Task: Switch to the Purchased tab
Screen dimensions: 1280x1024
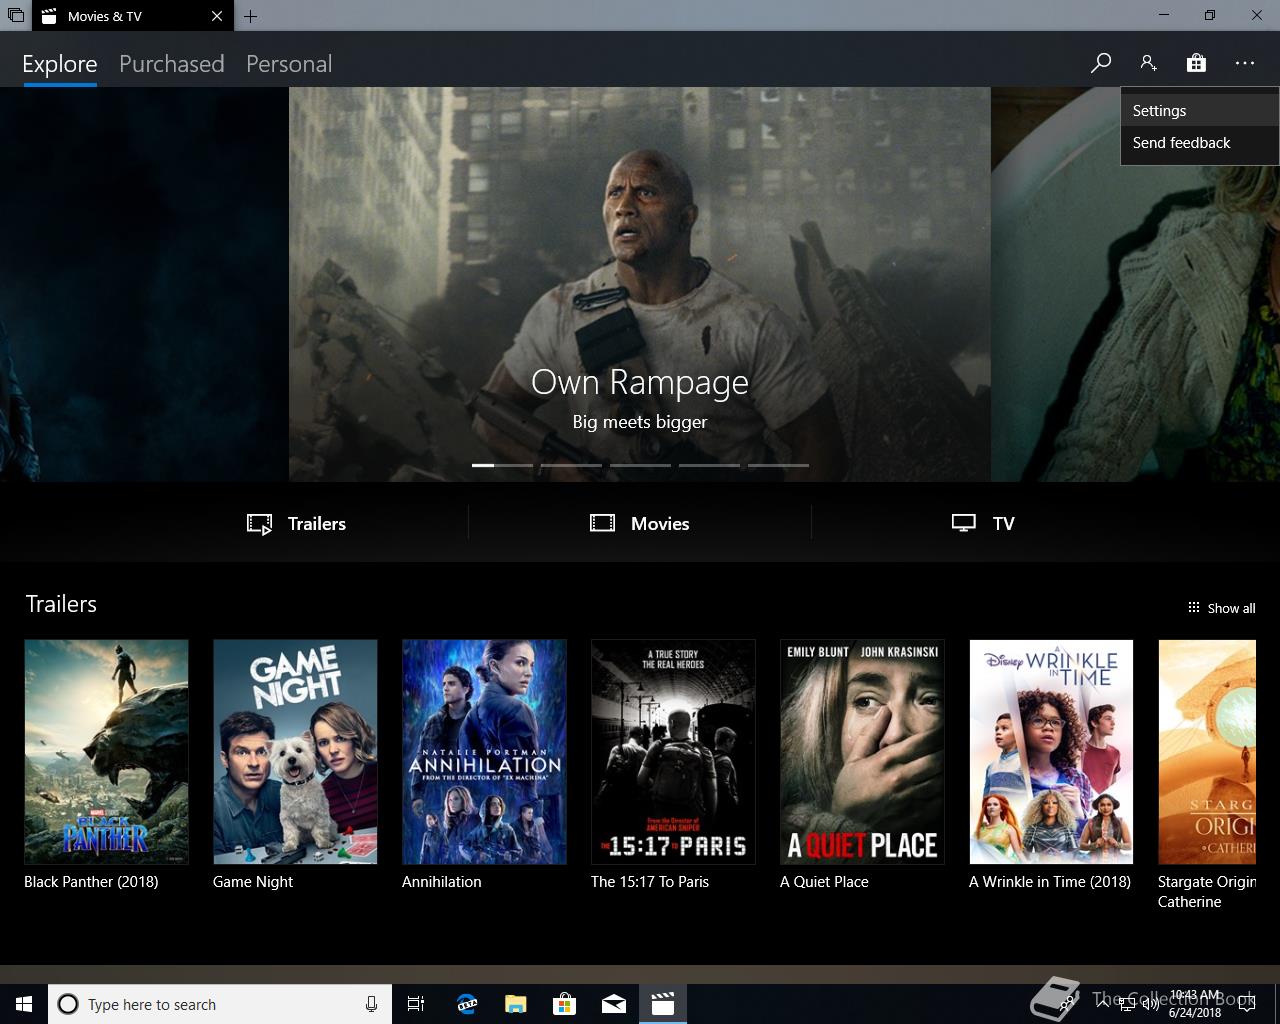Action: tap(172, 64)
